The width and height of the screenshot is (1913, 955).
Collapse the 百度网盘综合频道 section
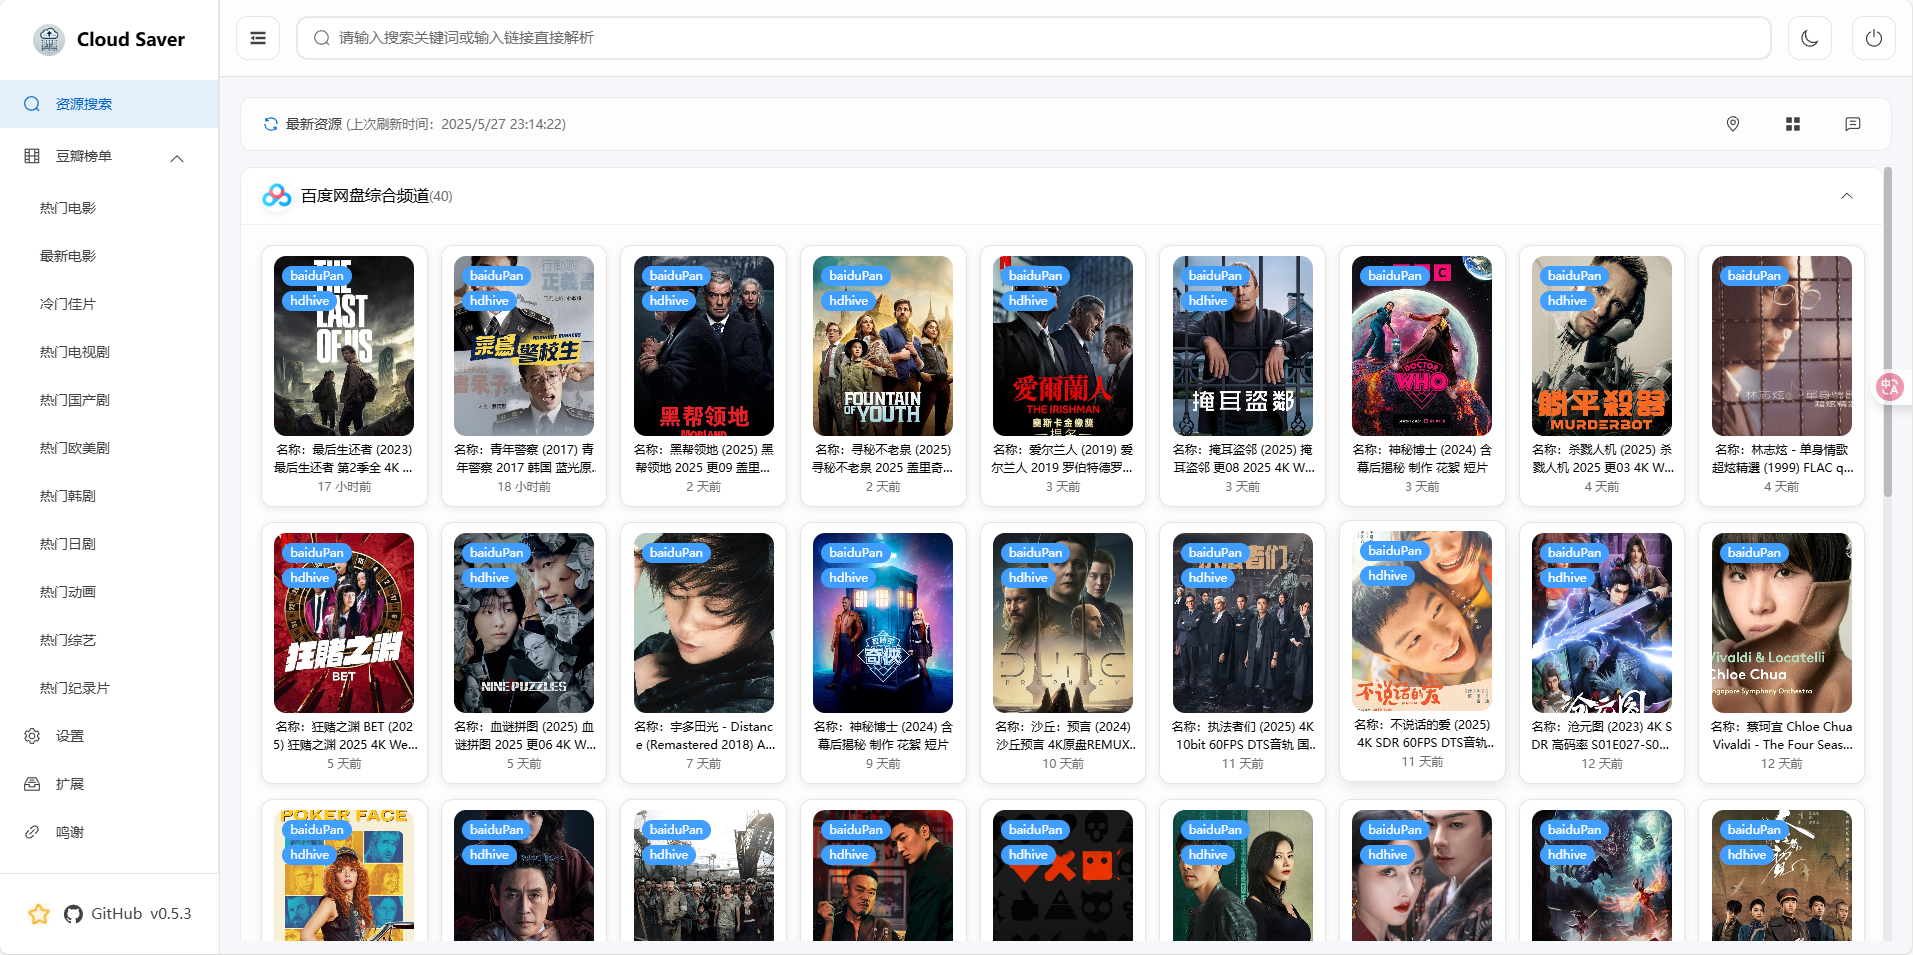point(1847,196)
